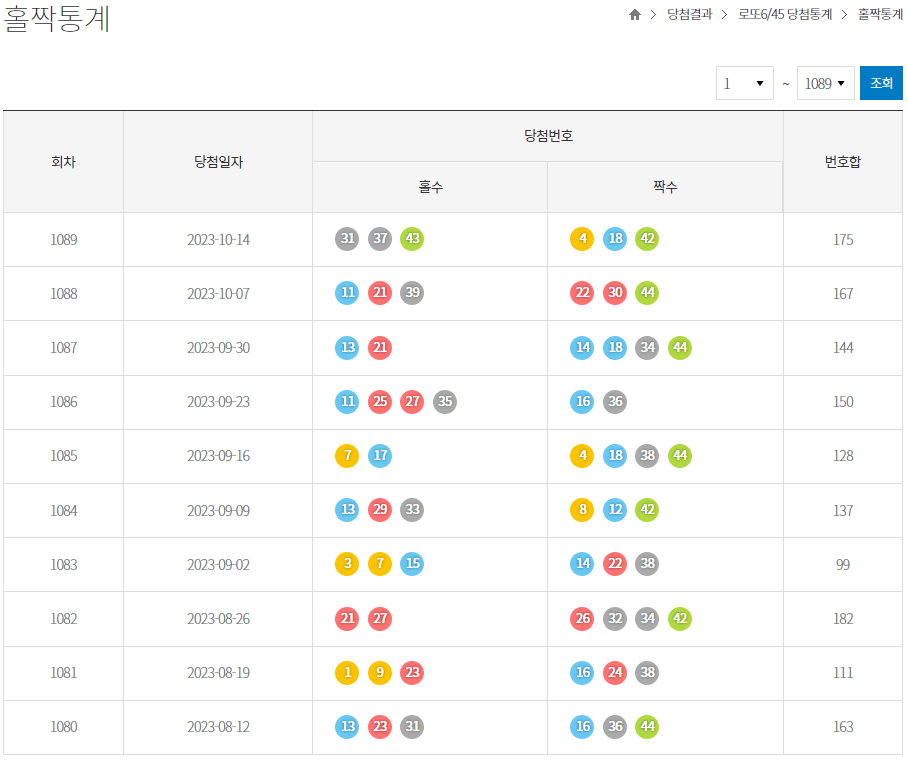908x760 pixels.
Task: Select ball number 43 in round 1089
Action: pyautogui.click(x=412, y=239)
